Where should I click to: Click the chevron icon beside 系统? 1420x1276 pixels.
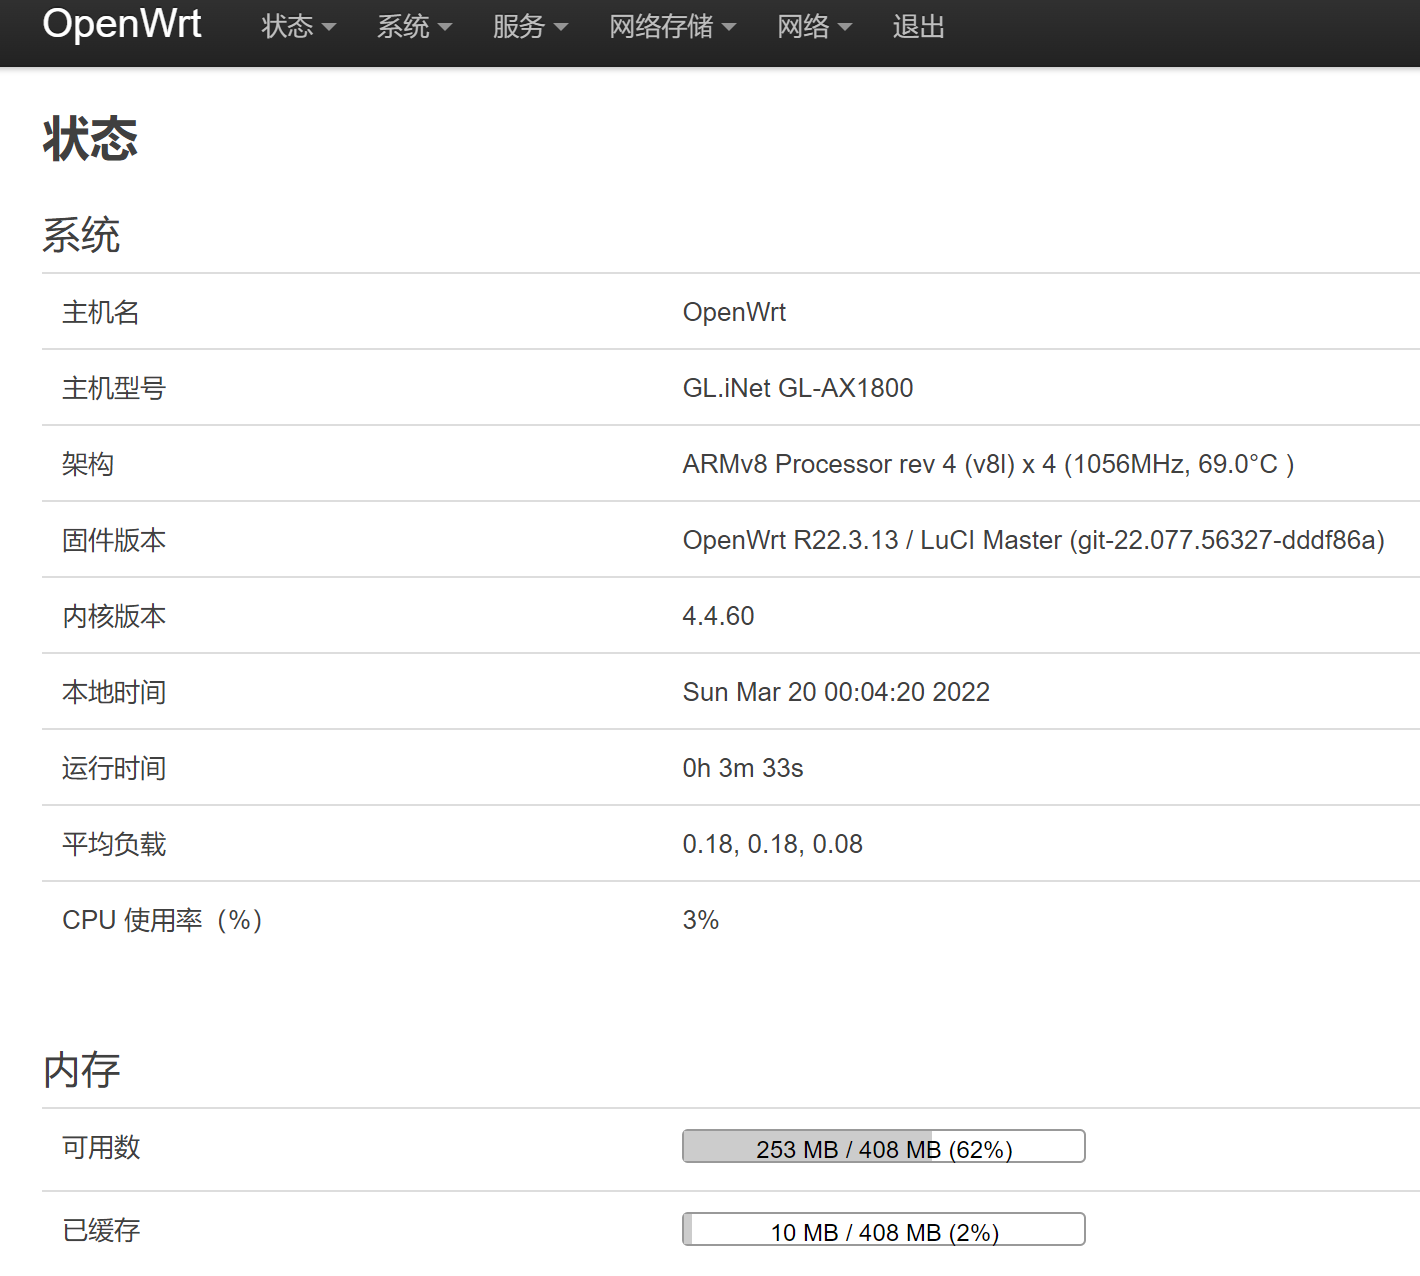(x=446, y=29)
